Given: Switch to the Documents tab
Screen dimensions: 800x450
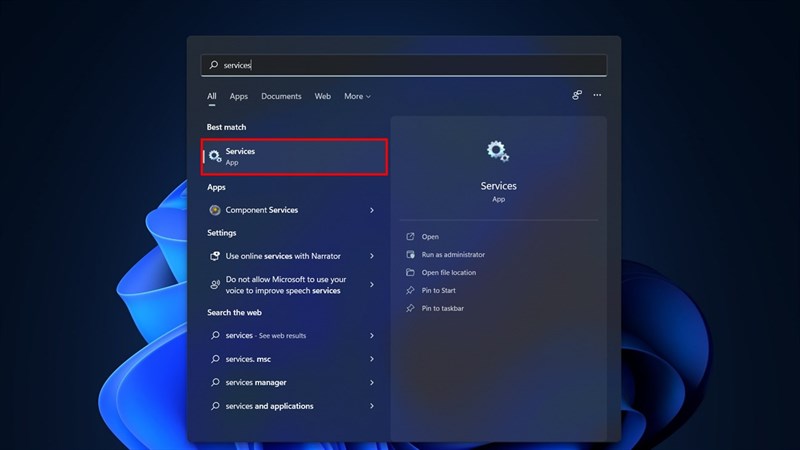Looking at the screenshot, I should [281, 96].
